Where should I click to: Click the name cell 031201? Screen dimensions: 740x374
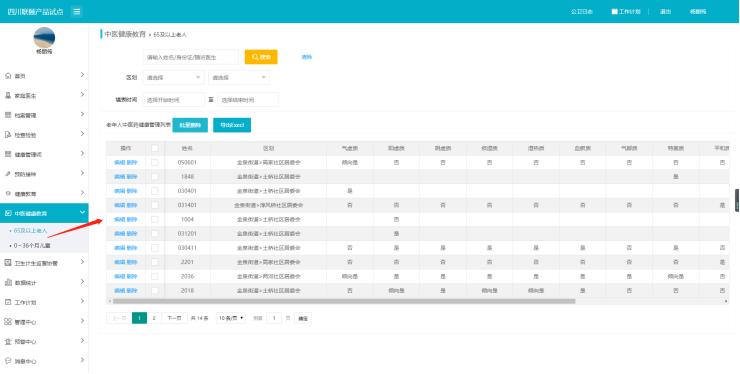pos(187,234)
